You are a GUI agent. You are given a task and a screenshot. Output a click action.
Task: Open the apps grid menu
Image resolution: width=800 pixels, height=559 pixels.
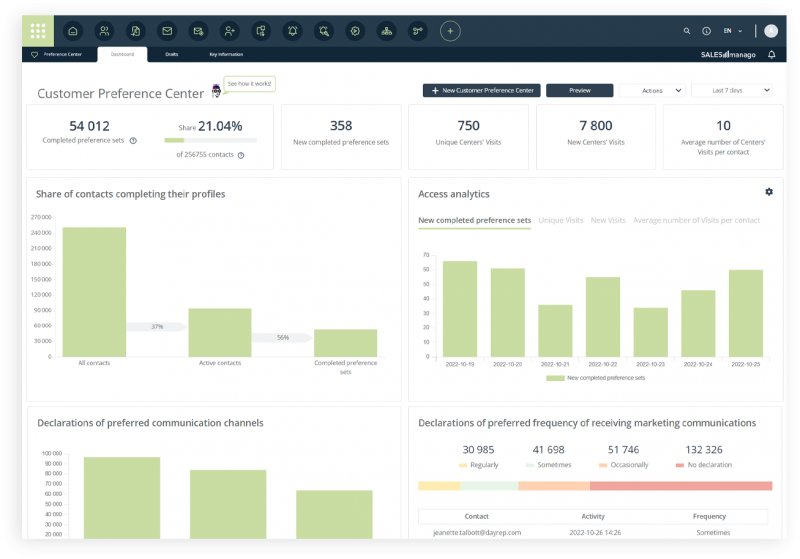[x=38, y=31]
